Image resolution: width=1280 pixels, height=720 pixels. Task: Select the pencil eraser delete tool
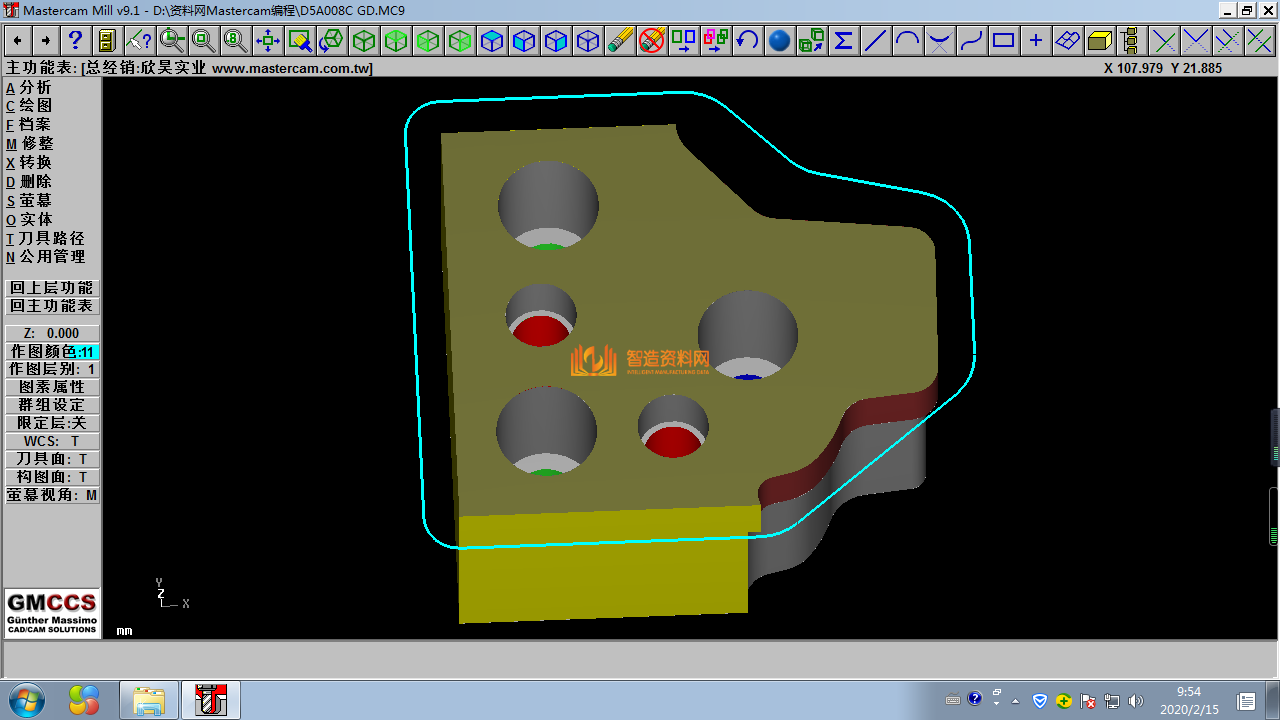pyautogui.click(x=620, y=41)
